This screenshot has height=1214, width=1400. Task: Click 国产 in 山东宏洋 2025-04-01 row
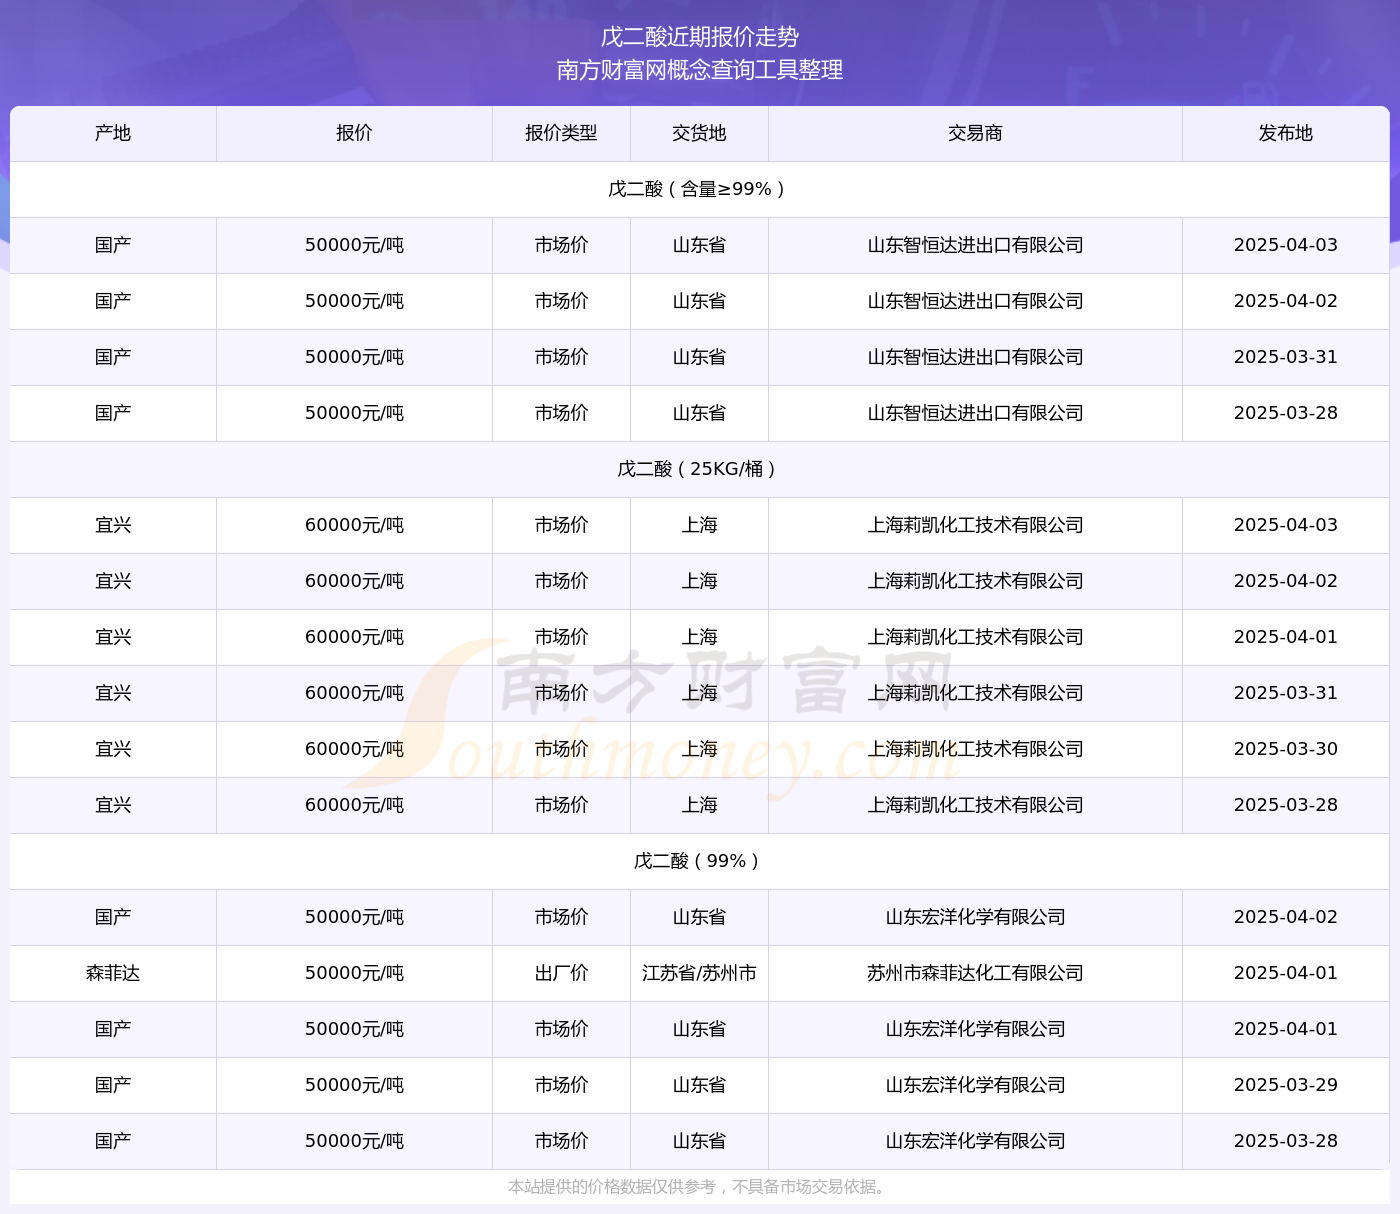coord(113,1029)
